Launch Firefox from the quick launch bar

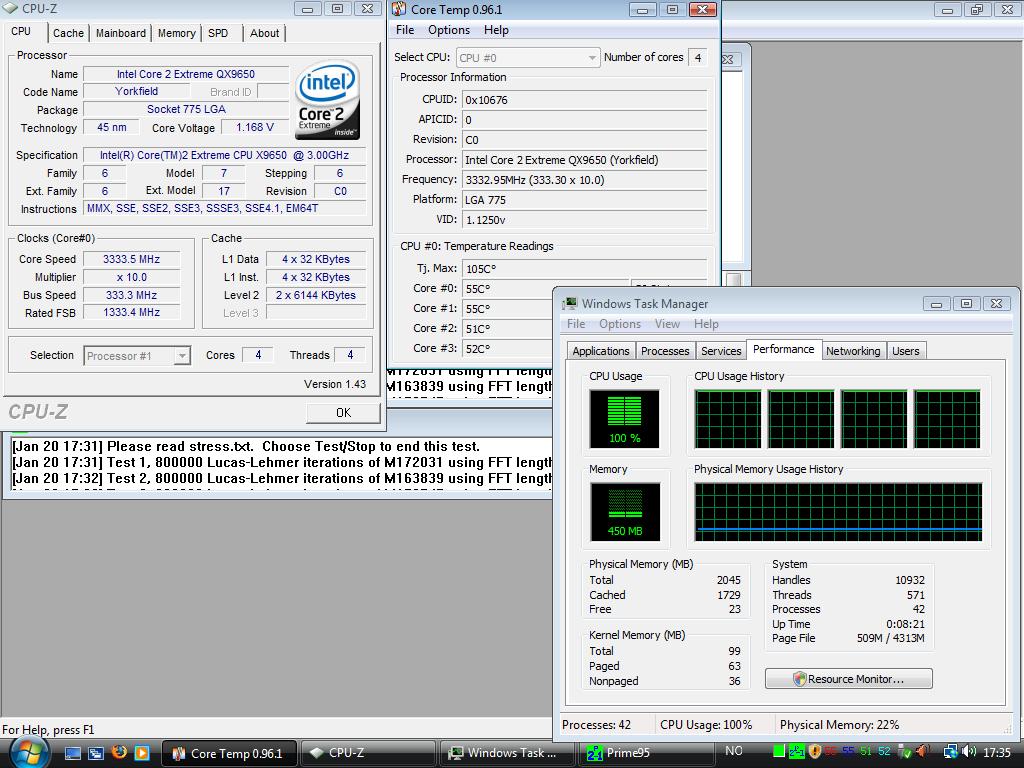pyautogui.click(x=119, y=752)
